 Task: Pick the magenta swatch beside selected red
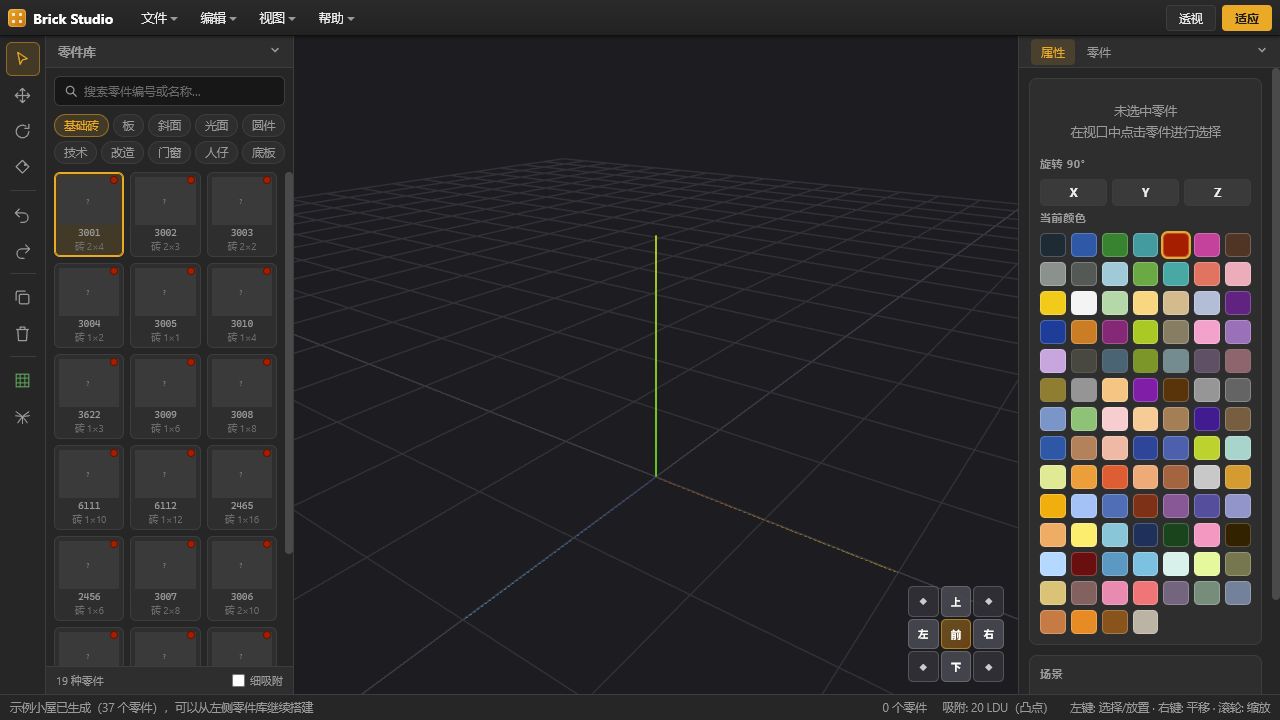point(1206,245)
